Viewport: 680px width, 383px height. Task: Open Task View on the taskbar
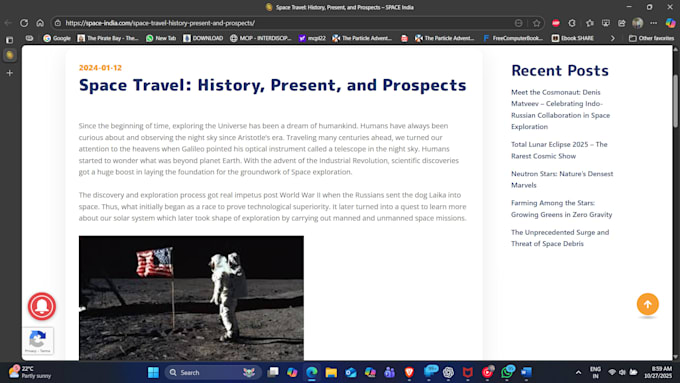coord(273,373)
